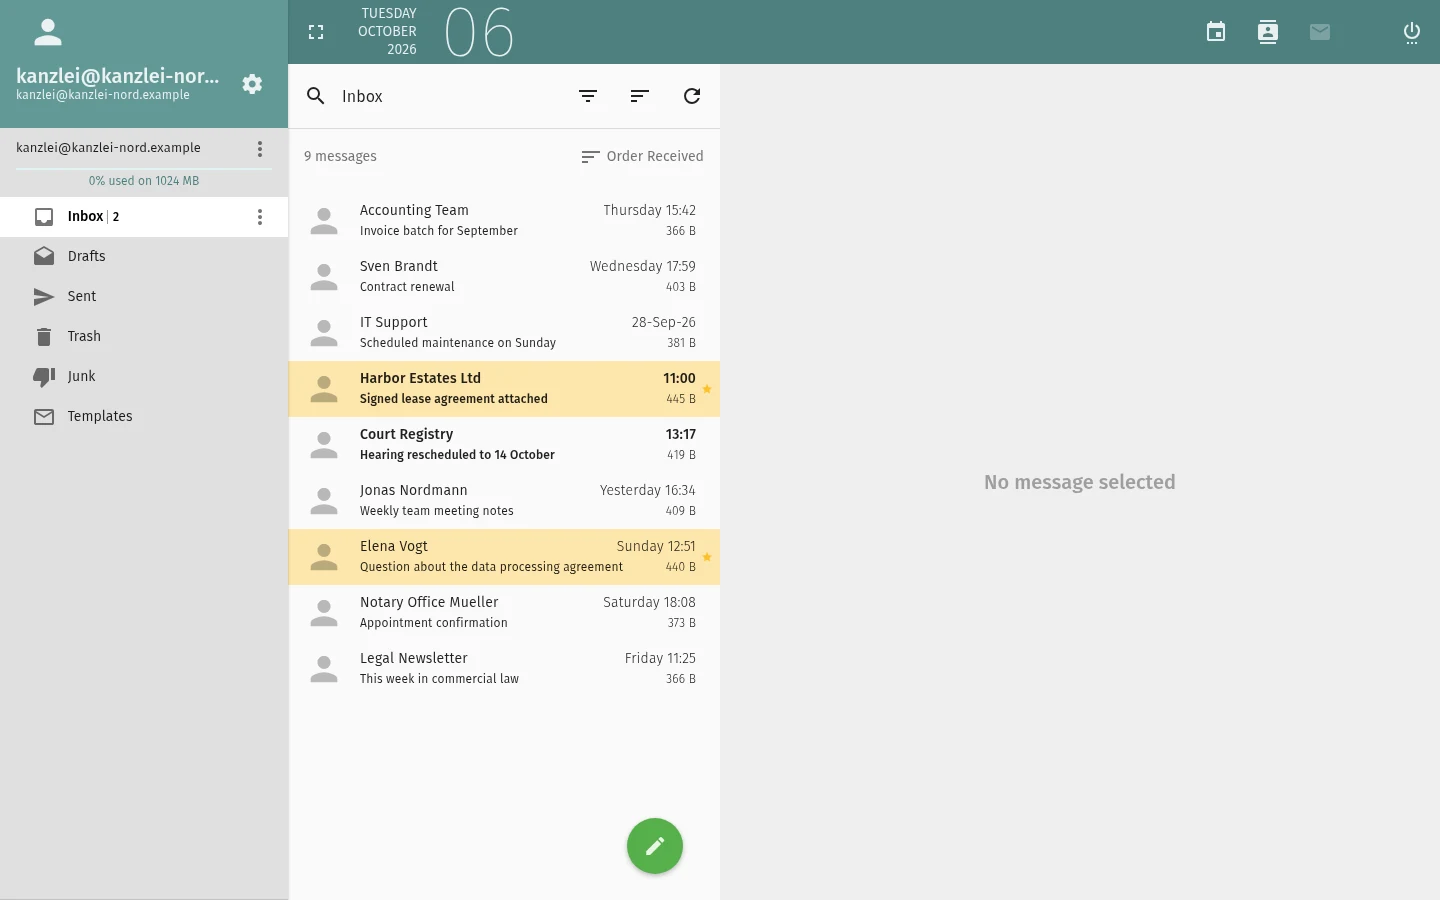Open Accounting Team invoice batch message
Image resolution: width=1440 pixels, height=900 pixels.
coord(504,221)
